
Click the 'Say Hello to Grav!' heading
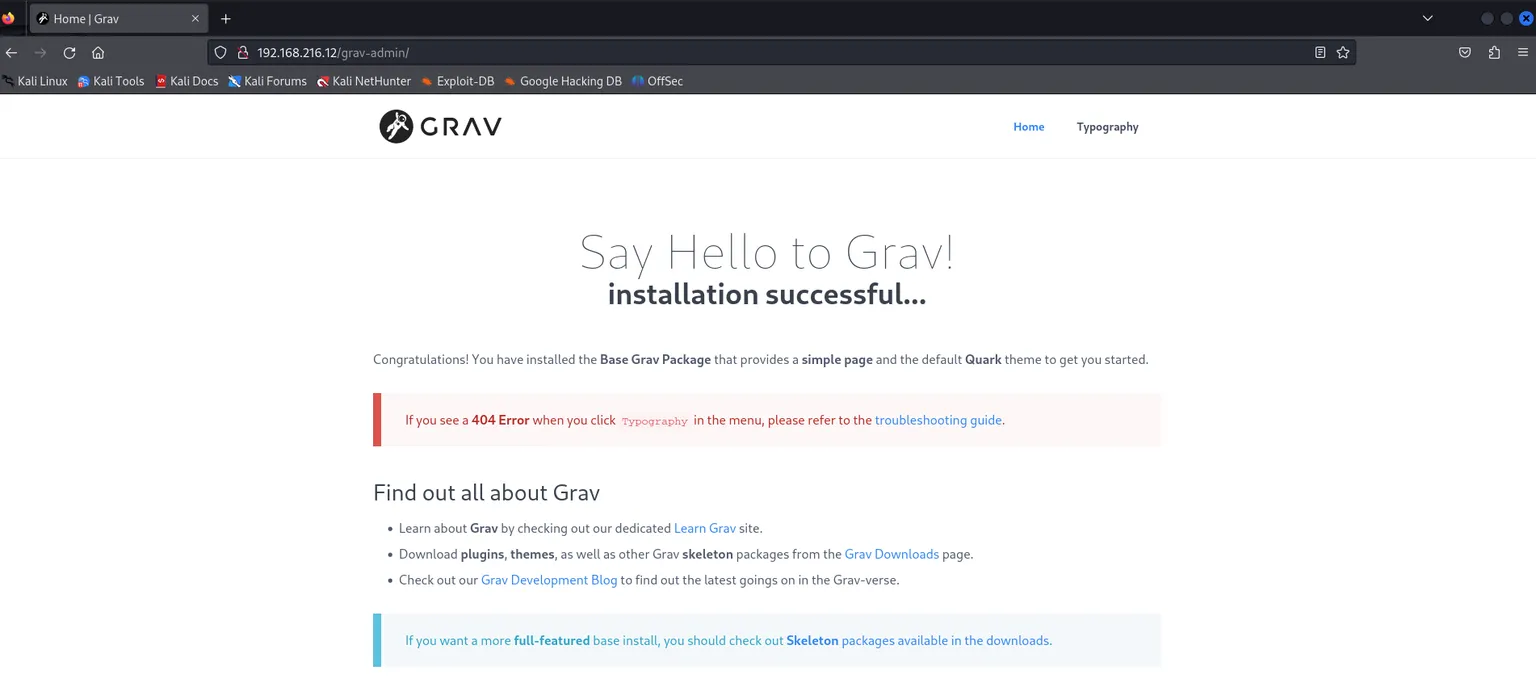tap(767, 251)
